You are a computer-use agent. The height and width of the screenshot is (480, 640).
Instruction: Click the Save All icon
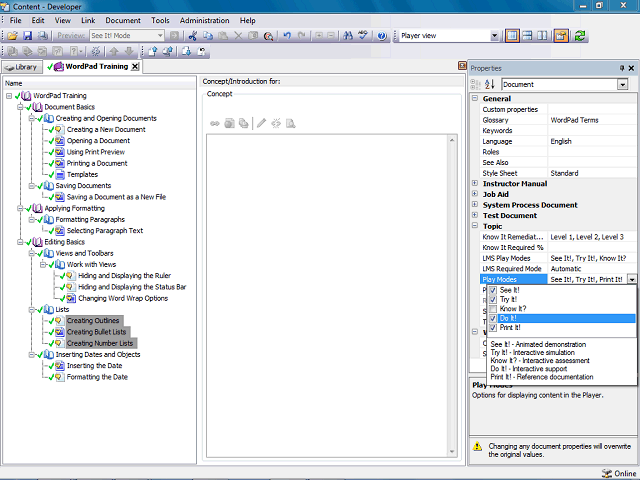[42, 36]
